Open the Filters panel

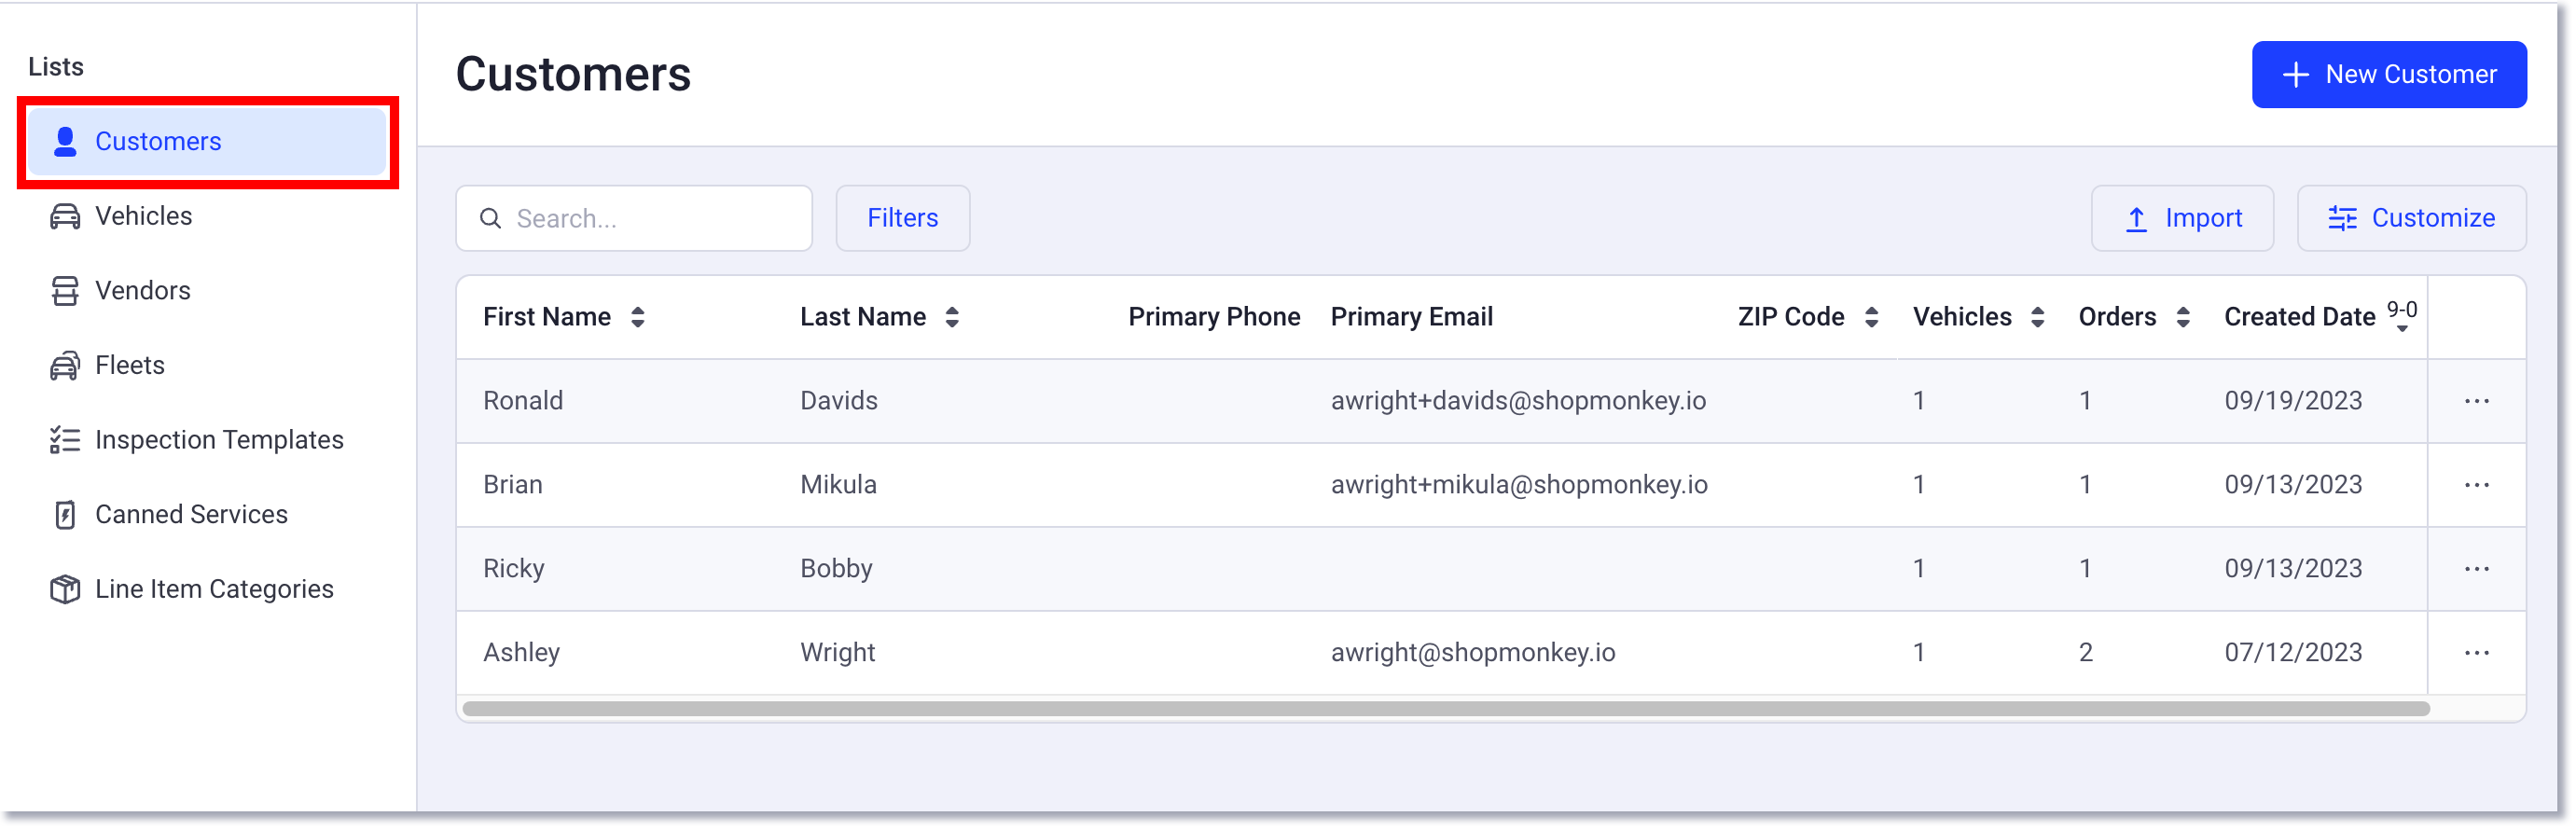(902, 218)
